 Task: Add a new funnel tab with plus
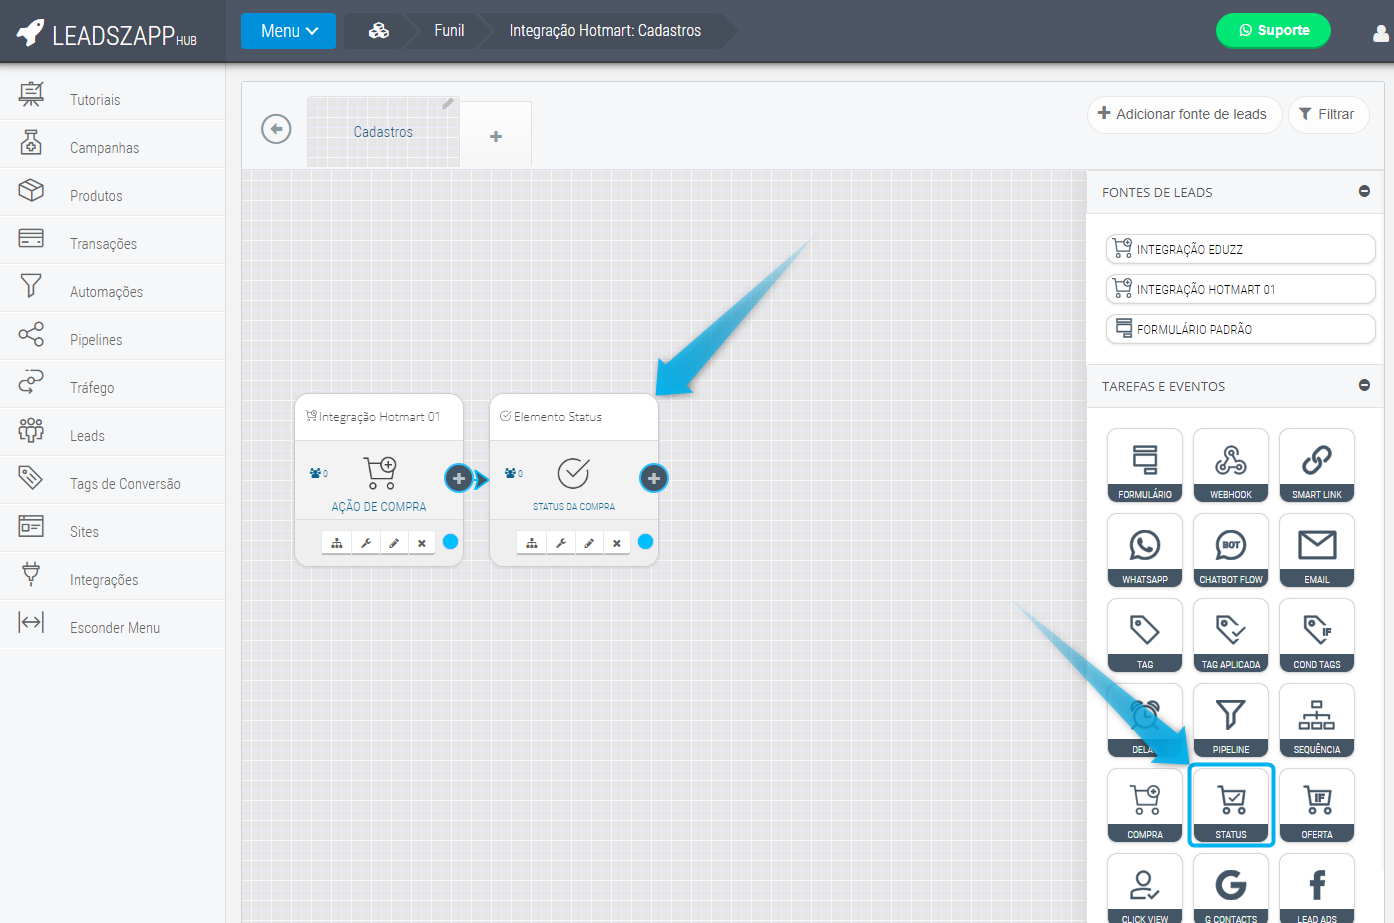click(496, 136)
